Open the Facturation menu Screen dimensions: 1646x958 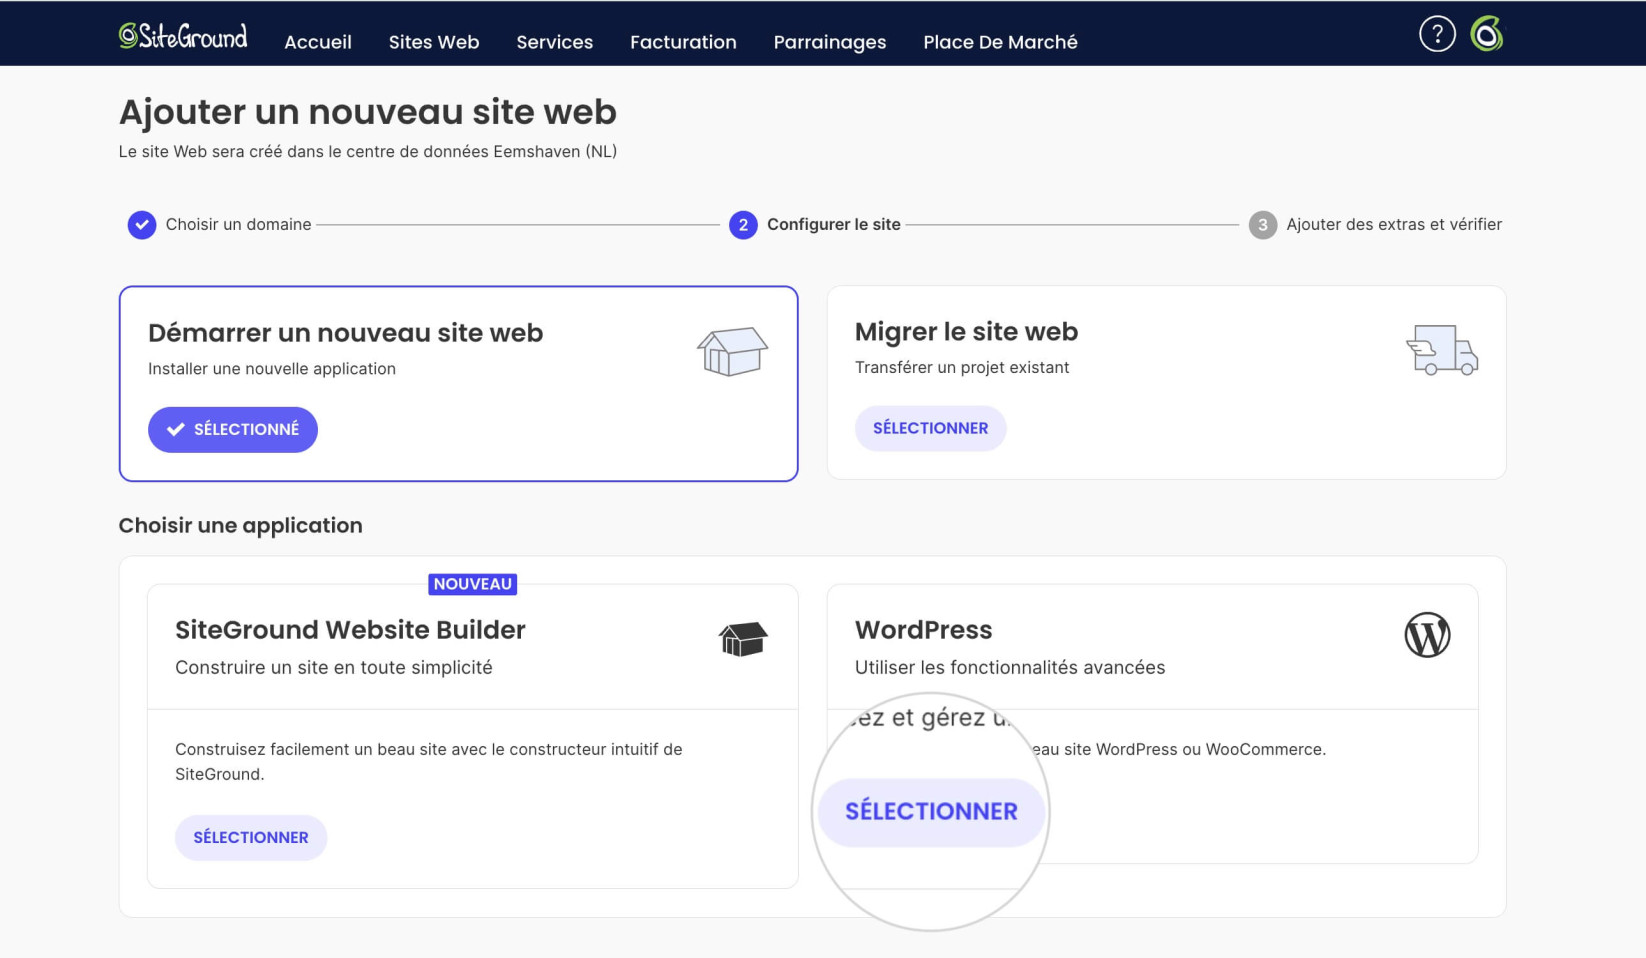(683, 42)
